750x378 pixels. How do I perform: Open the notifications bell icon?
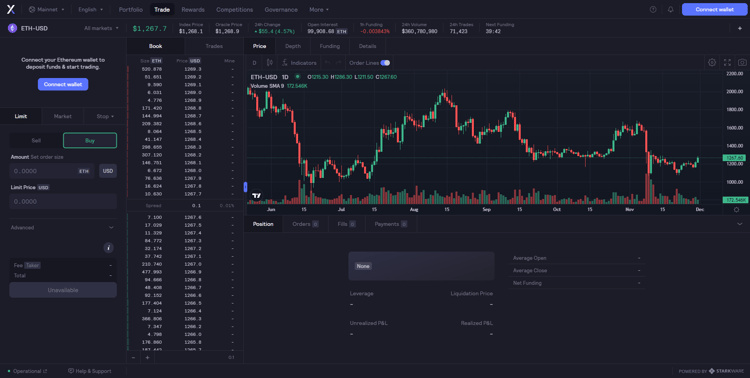(670, 10)
